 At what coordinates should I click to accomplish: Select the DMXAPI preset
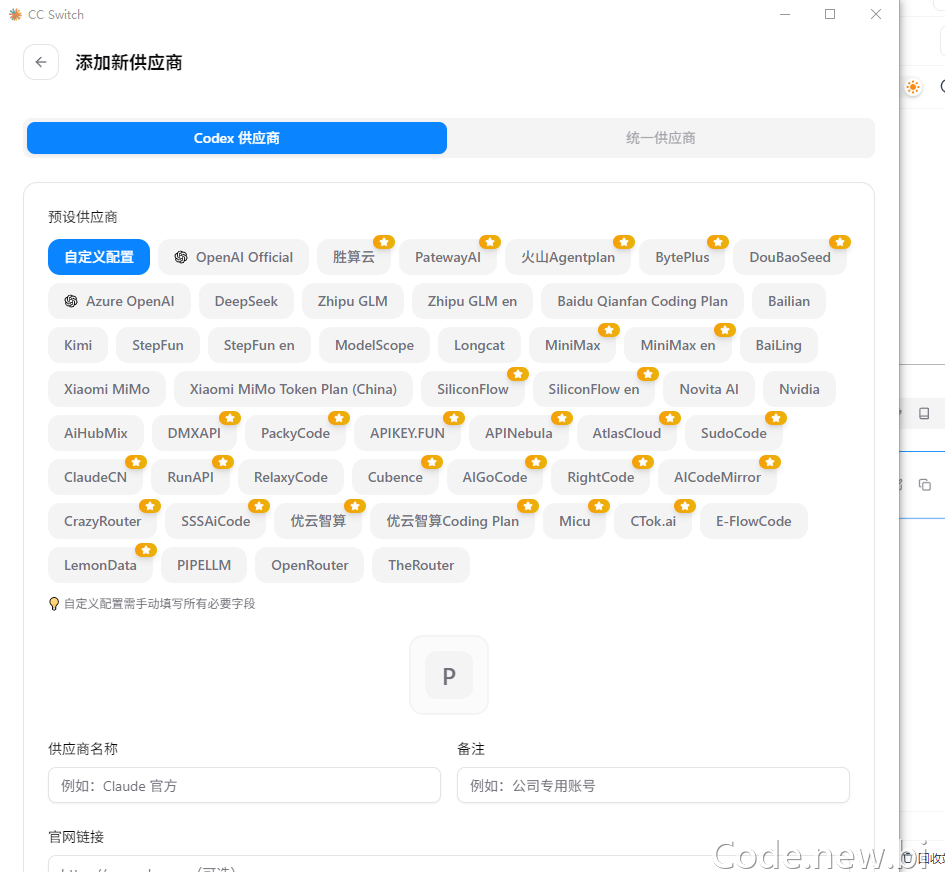pos(194,433)
